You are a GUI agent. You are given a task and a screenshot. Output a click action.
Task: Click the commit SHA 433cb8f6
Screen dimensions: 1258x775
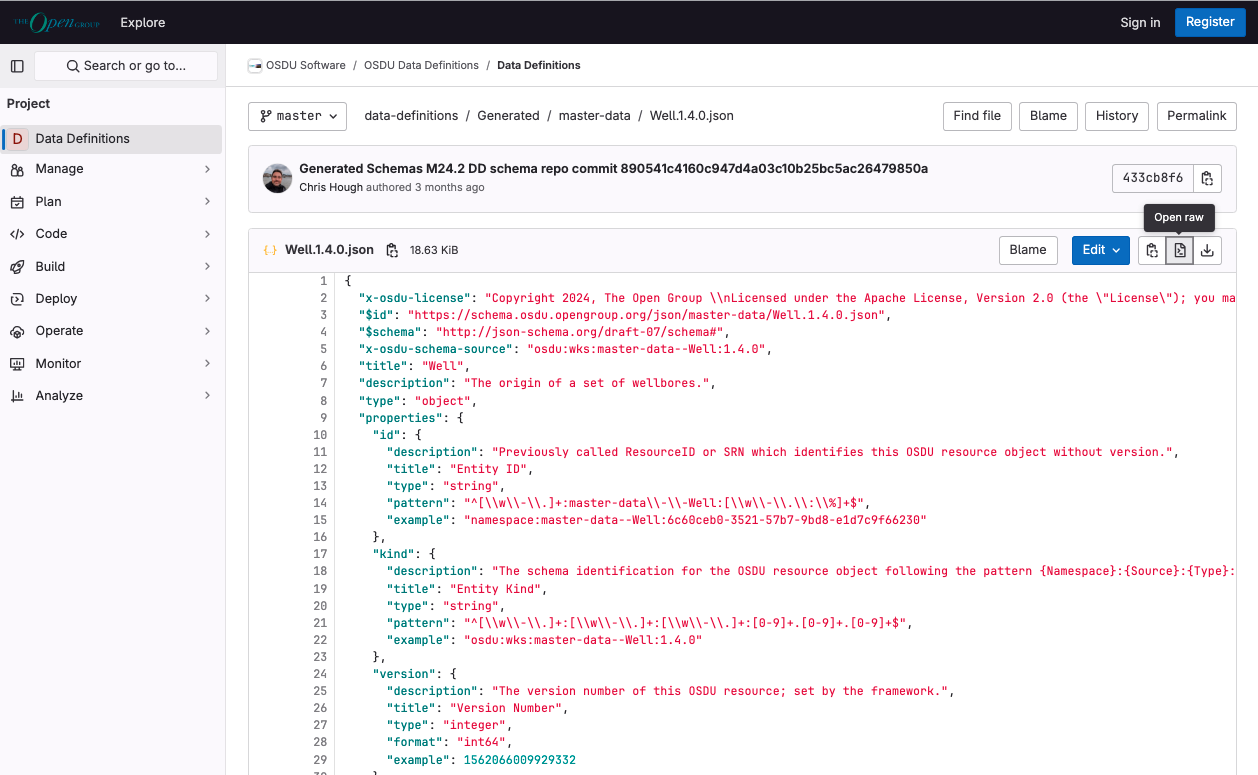point(1153,179)
